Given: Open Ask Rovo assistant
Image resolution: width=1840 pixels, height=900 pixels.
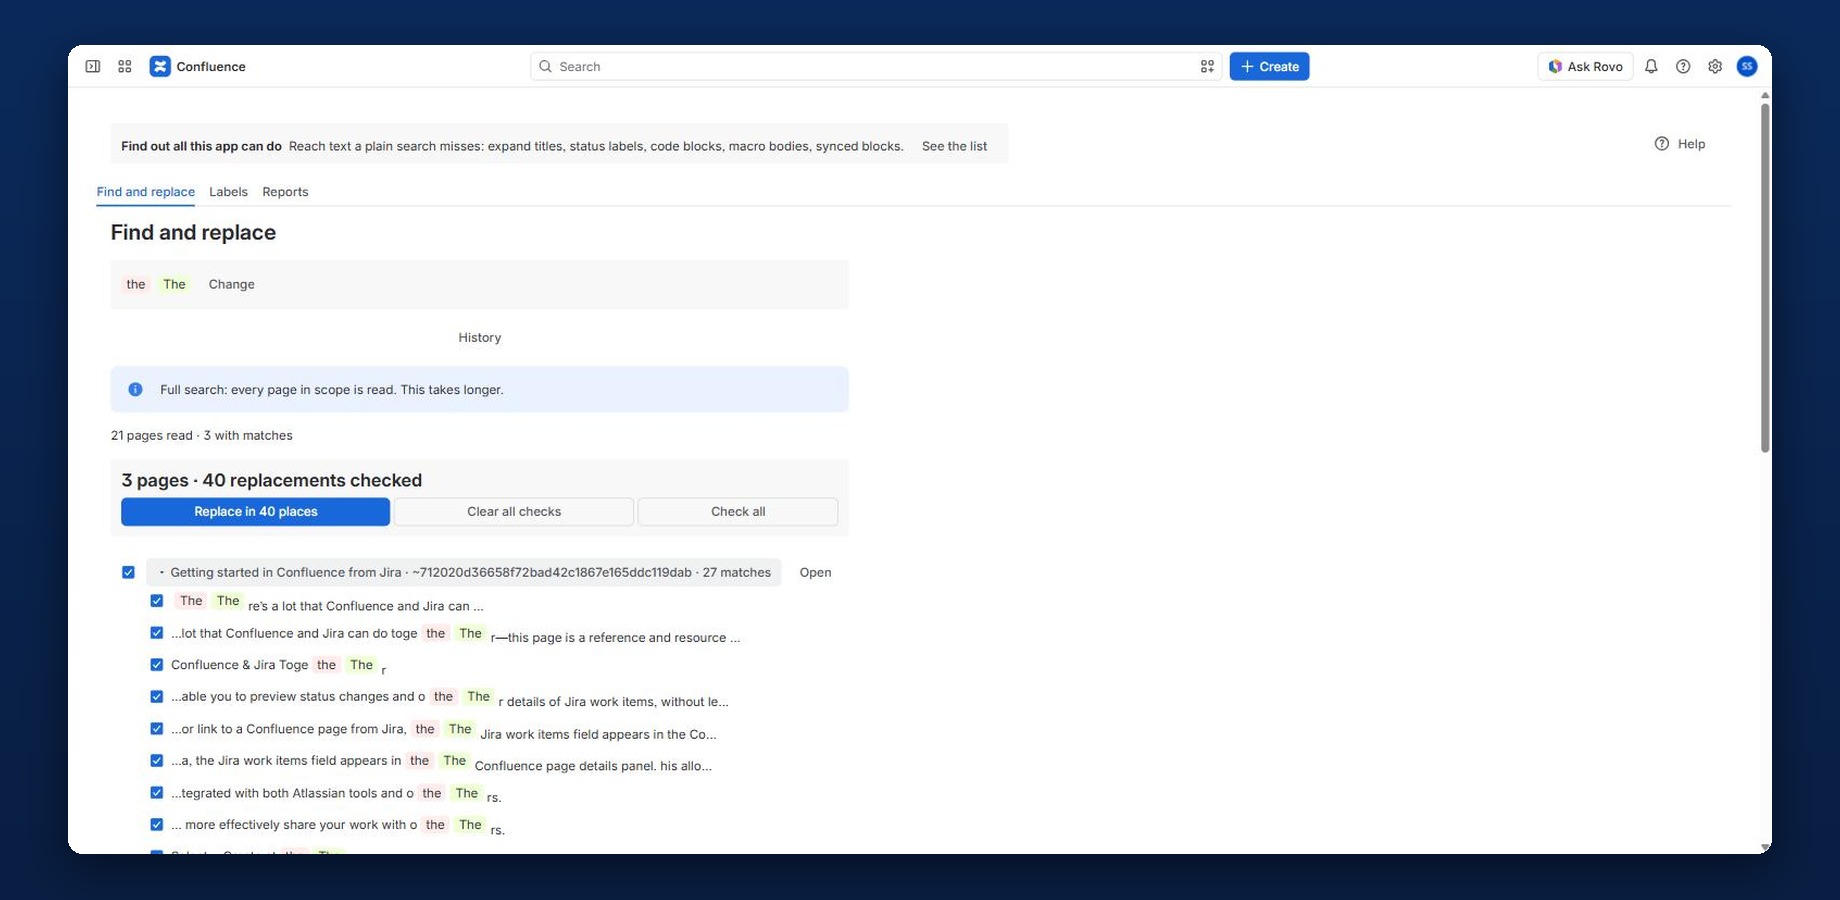Looking at the screenshot, I should tap(1585, 66).
